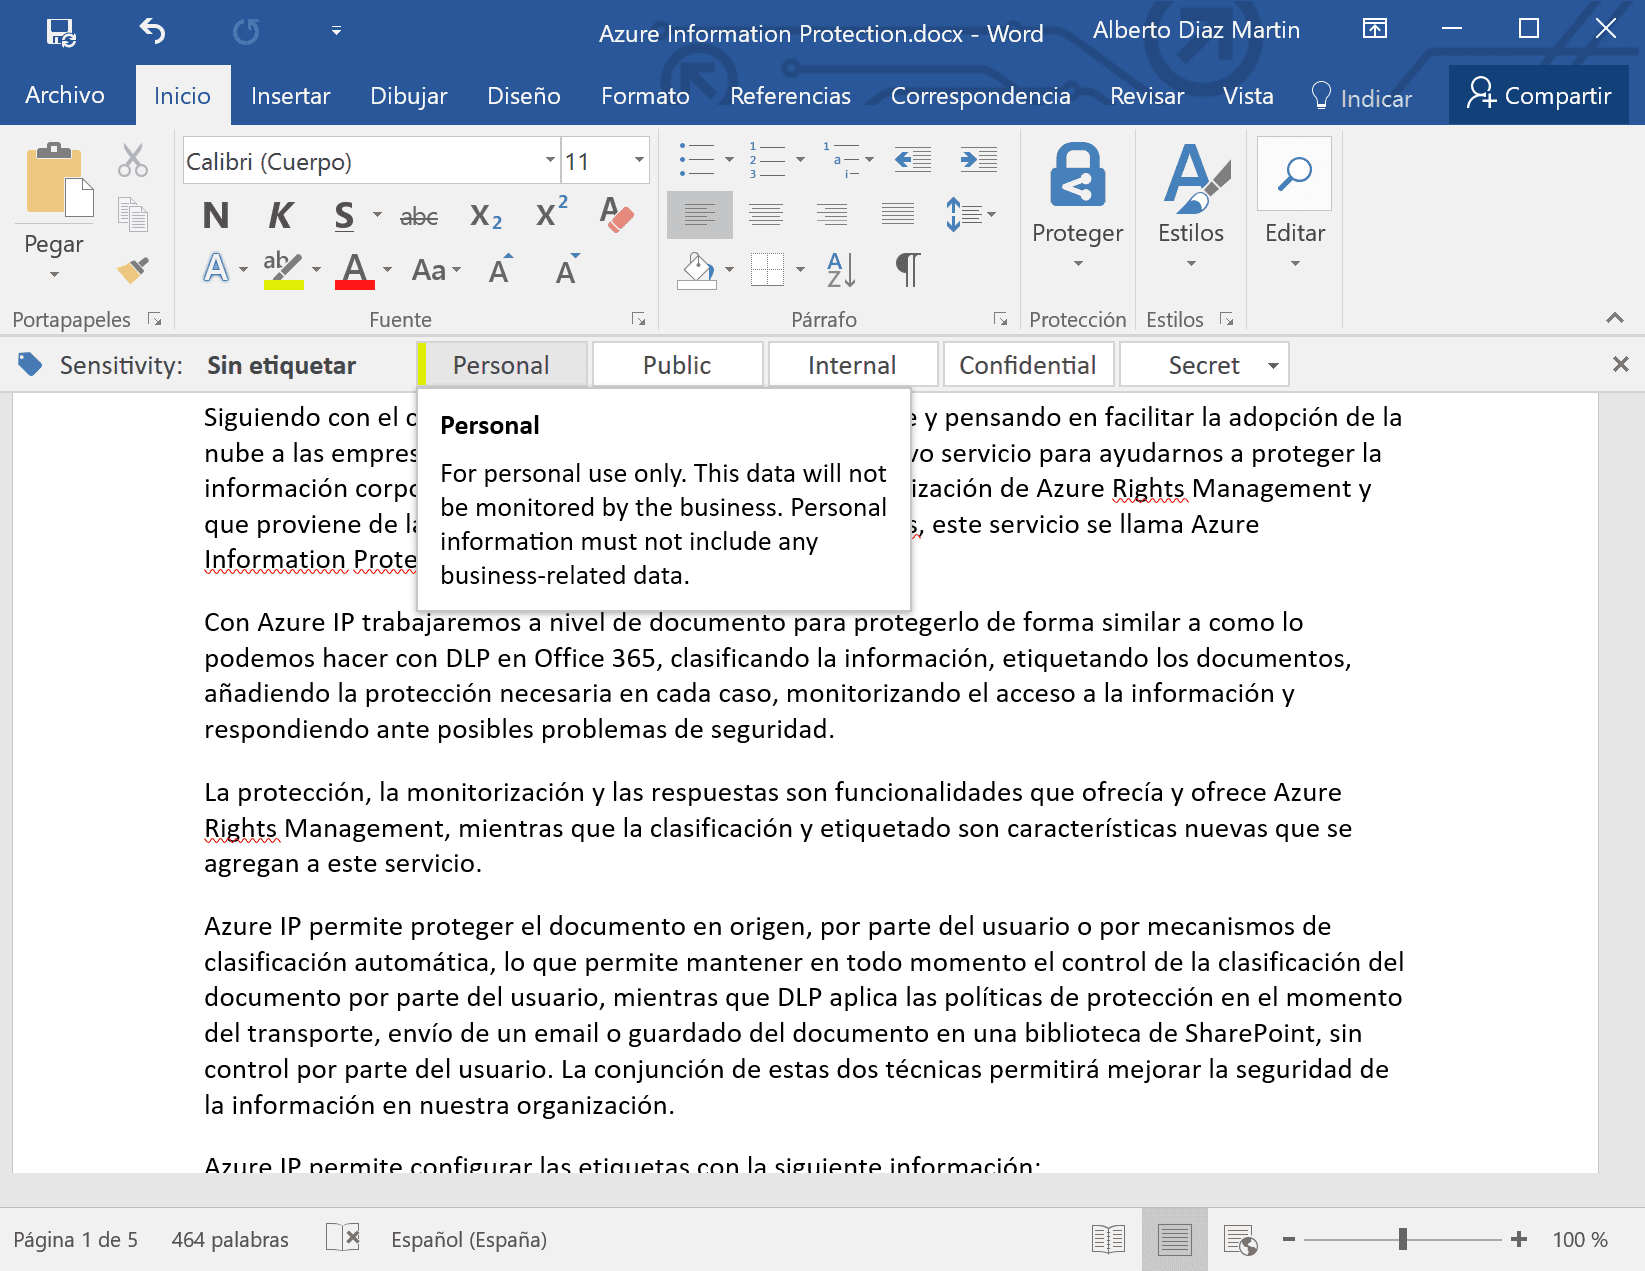
Task: Apply the Confidential sensitivity label
Action: 1028,365
